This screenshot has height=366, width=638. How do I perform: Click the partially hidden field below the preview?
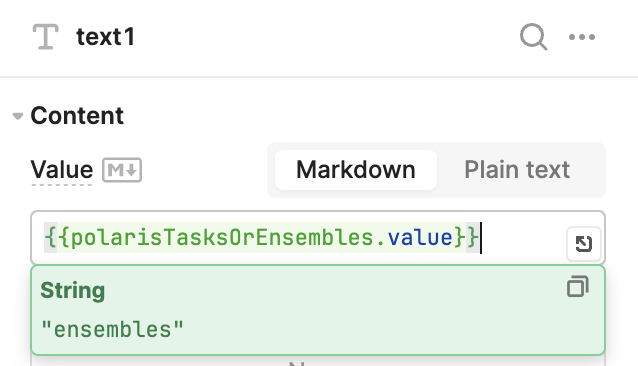click(x=318, y=361)
